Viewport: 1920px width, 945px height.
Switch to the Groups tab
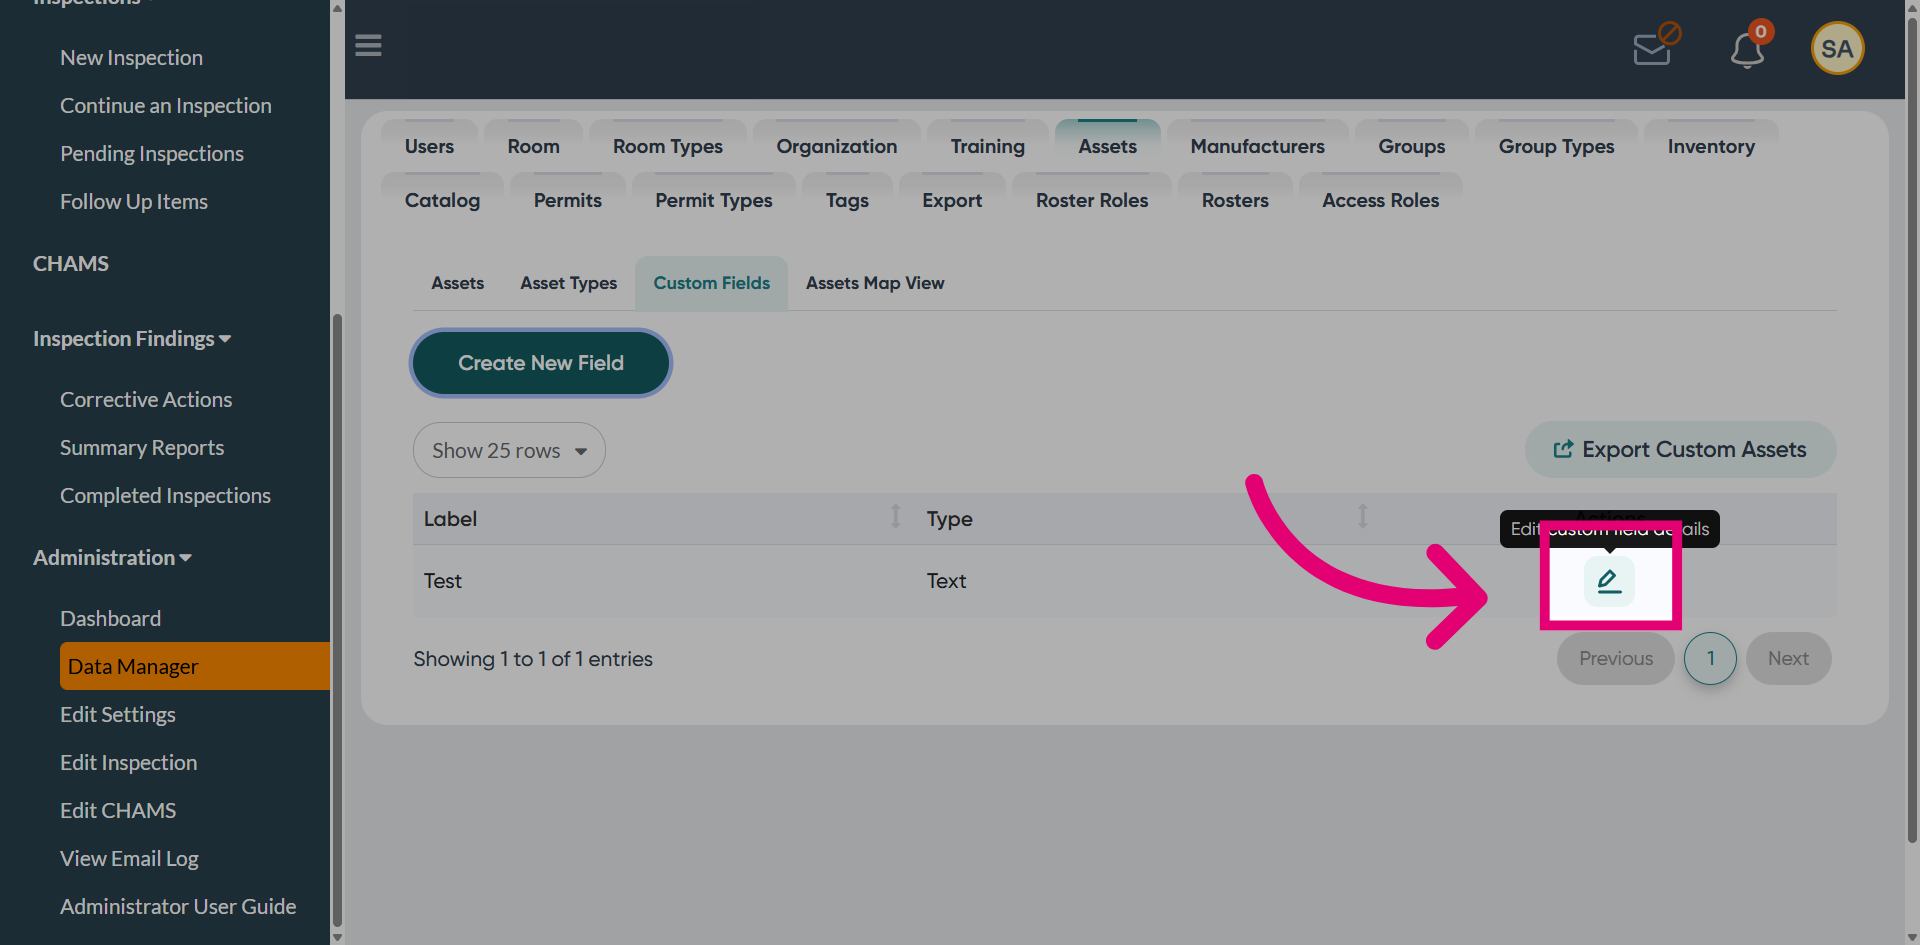click(1411, 146)
